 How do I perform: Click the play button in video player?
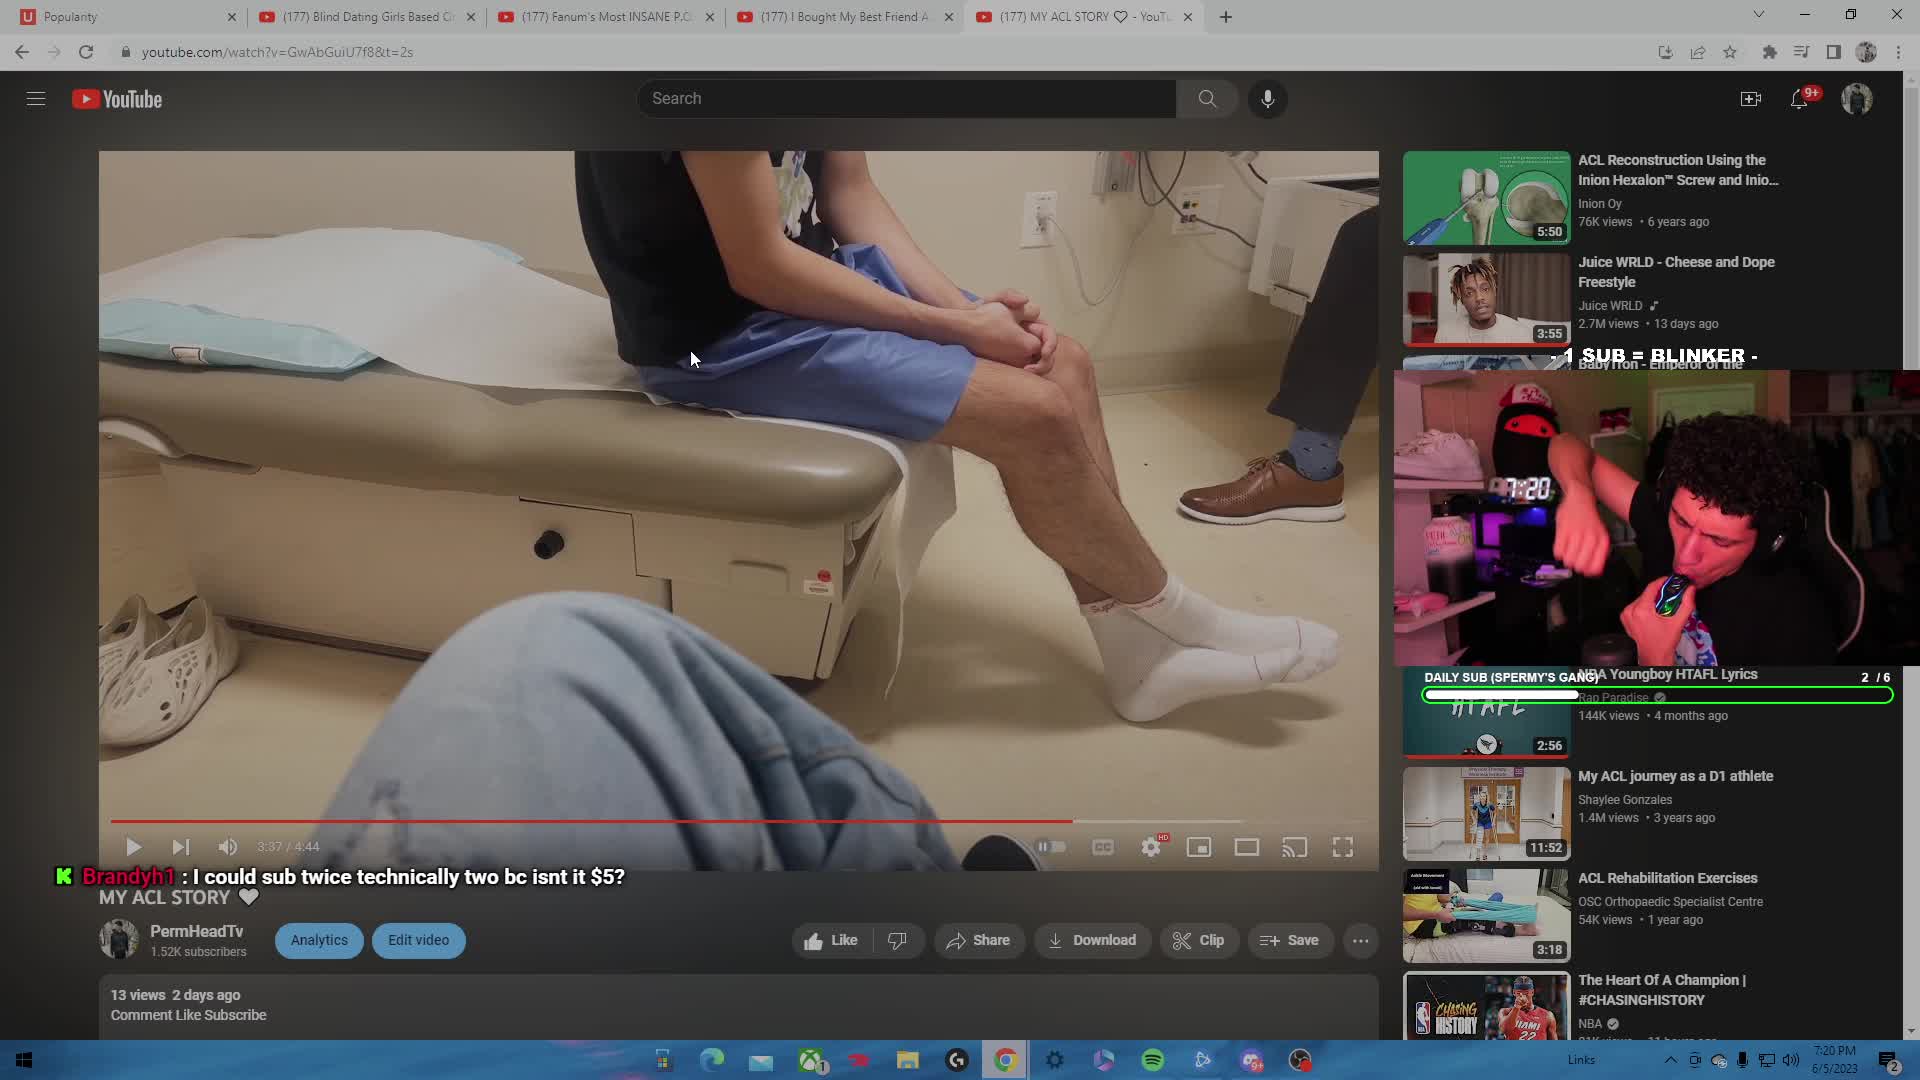point(133,847)
